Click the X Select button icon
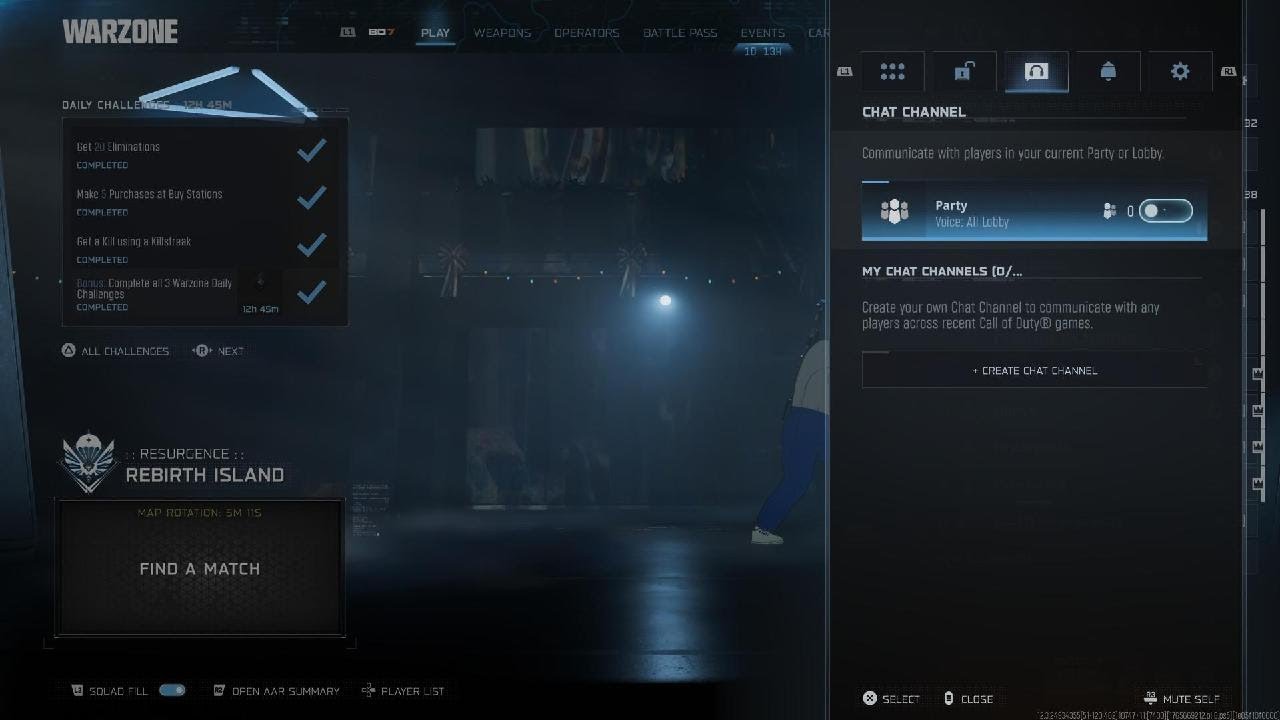1280x720 pixels. [869, 699]
